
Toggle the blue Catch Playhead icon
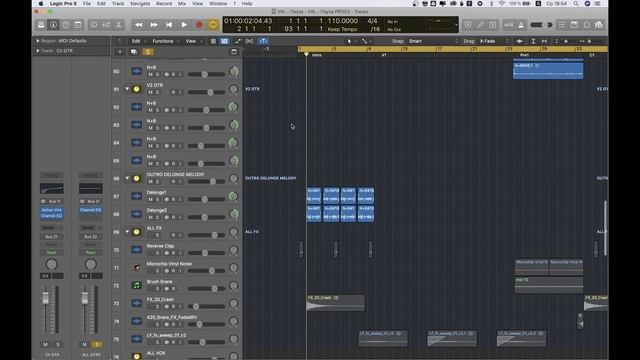point(263,41)
